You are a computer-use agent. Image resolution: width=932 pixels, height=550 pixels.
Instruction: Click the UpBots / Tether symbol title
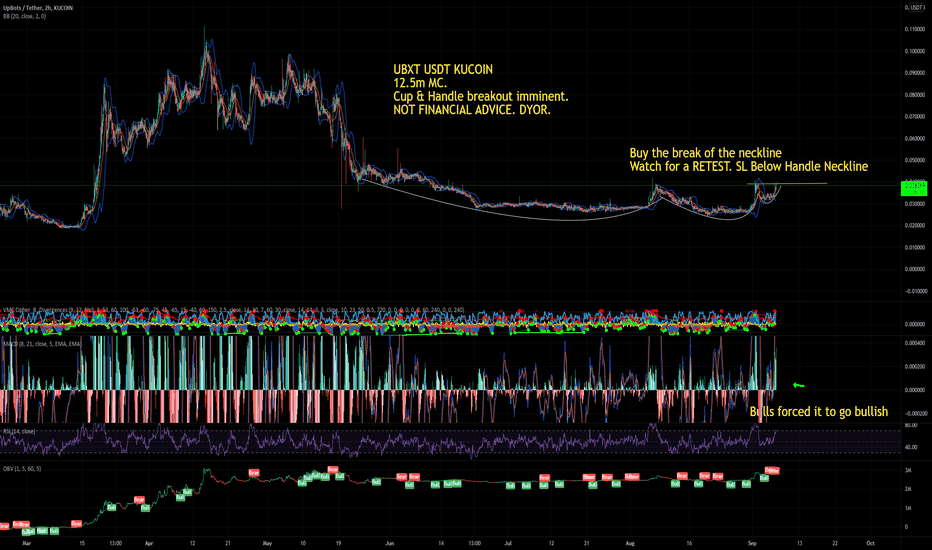[37, 8]
